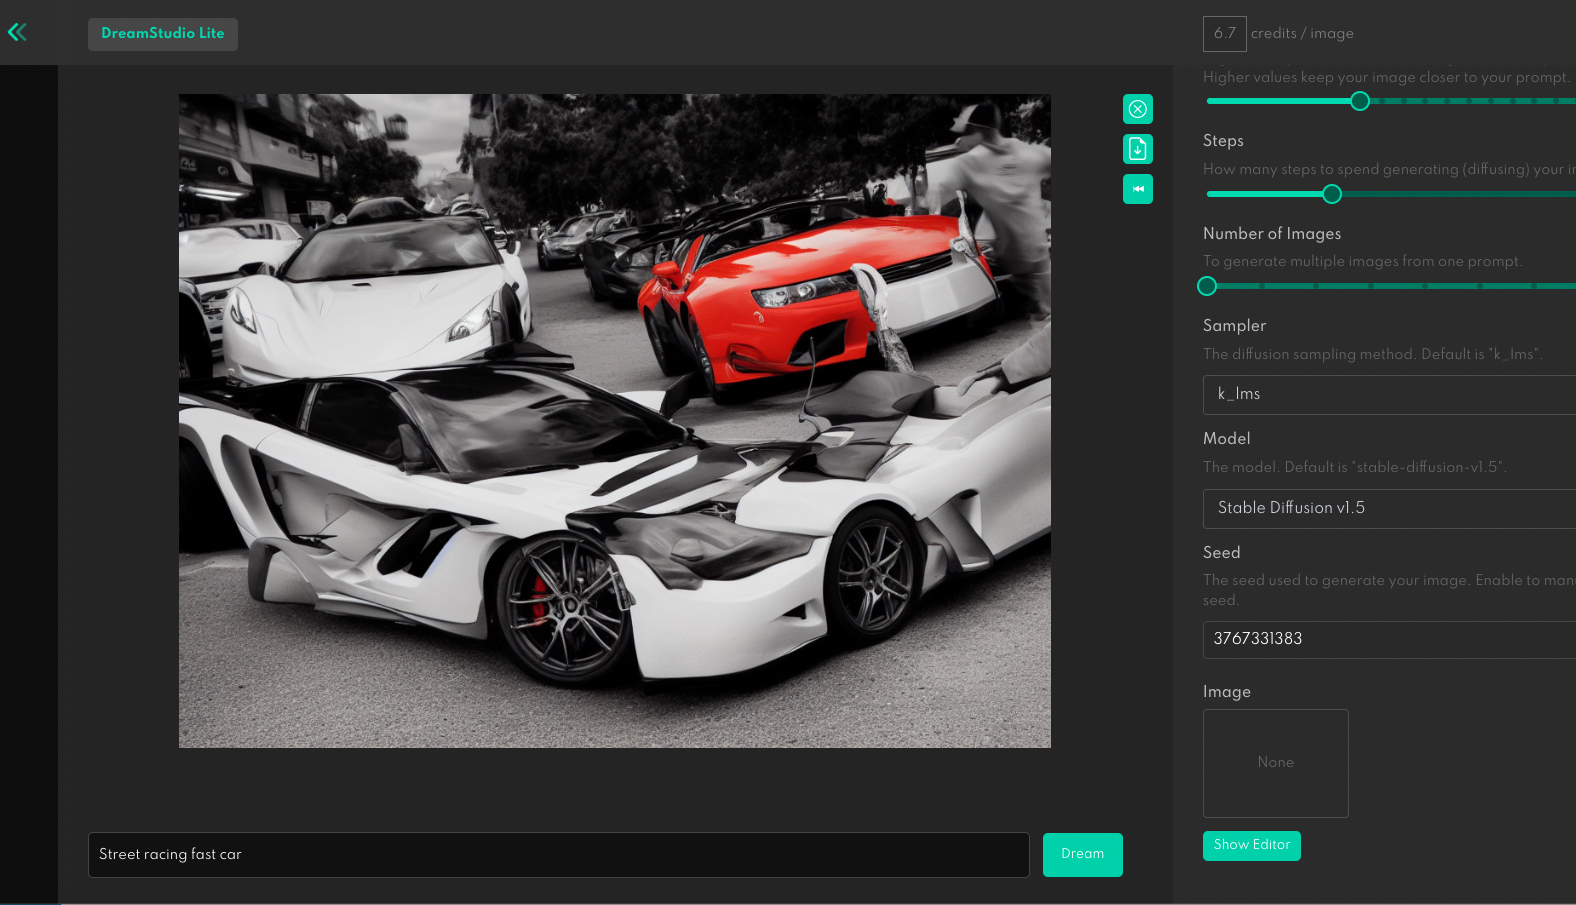This screenshot has width=1576, height=905.
Task: Click the DreamStudio Lite button
Action: 163,34
